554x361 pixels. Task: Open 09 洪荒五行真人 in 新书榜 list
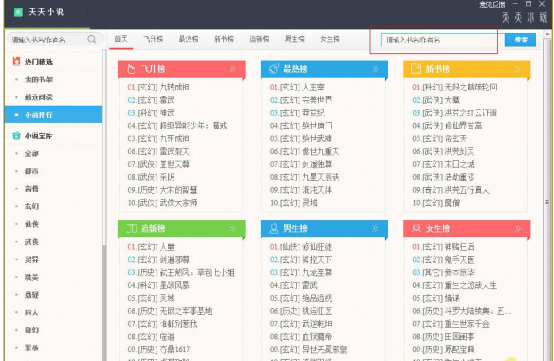451,190
